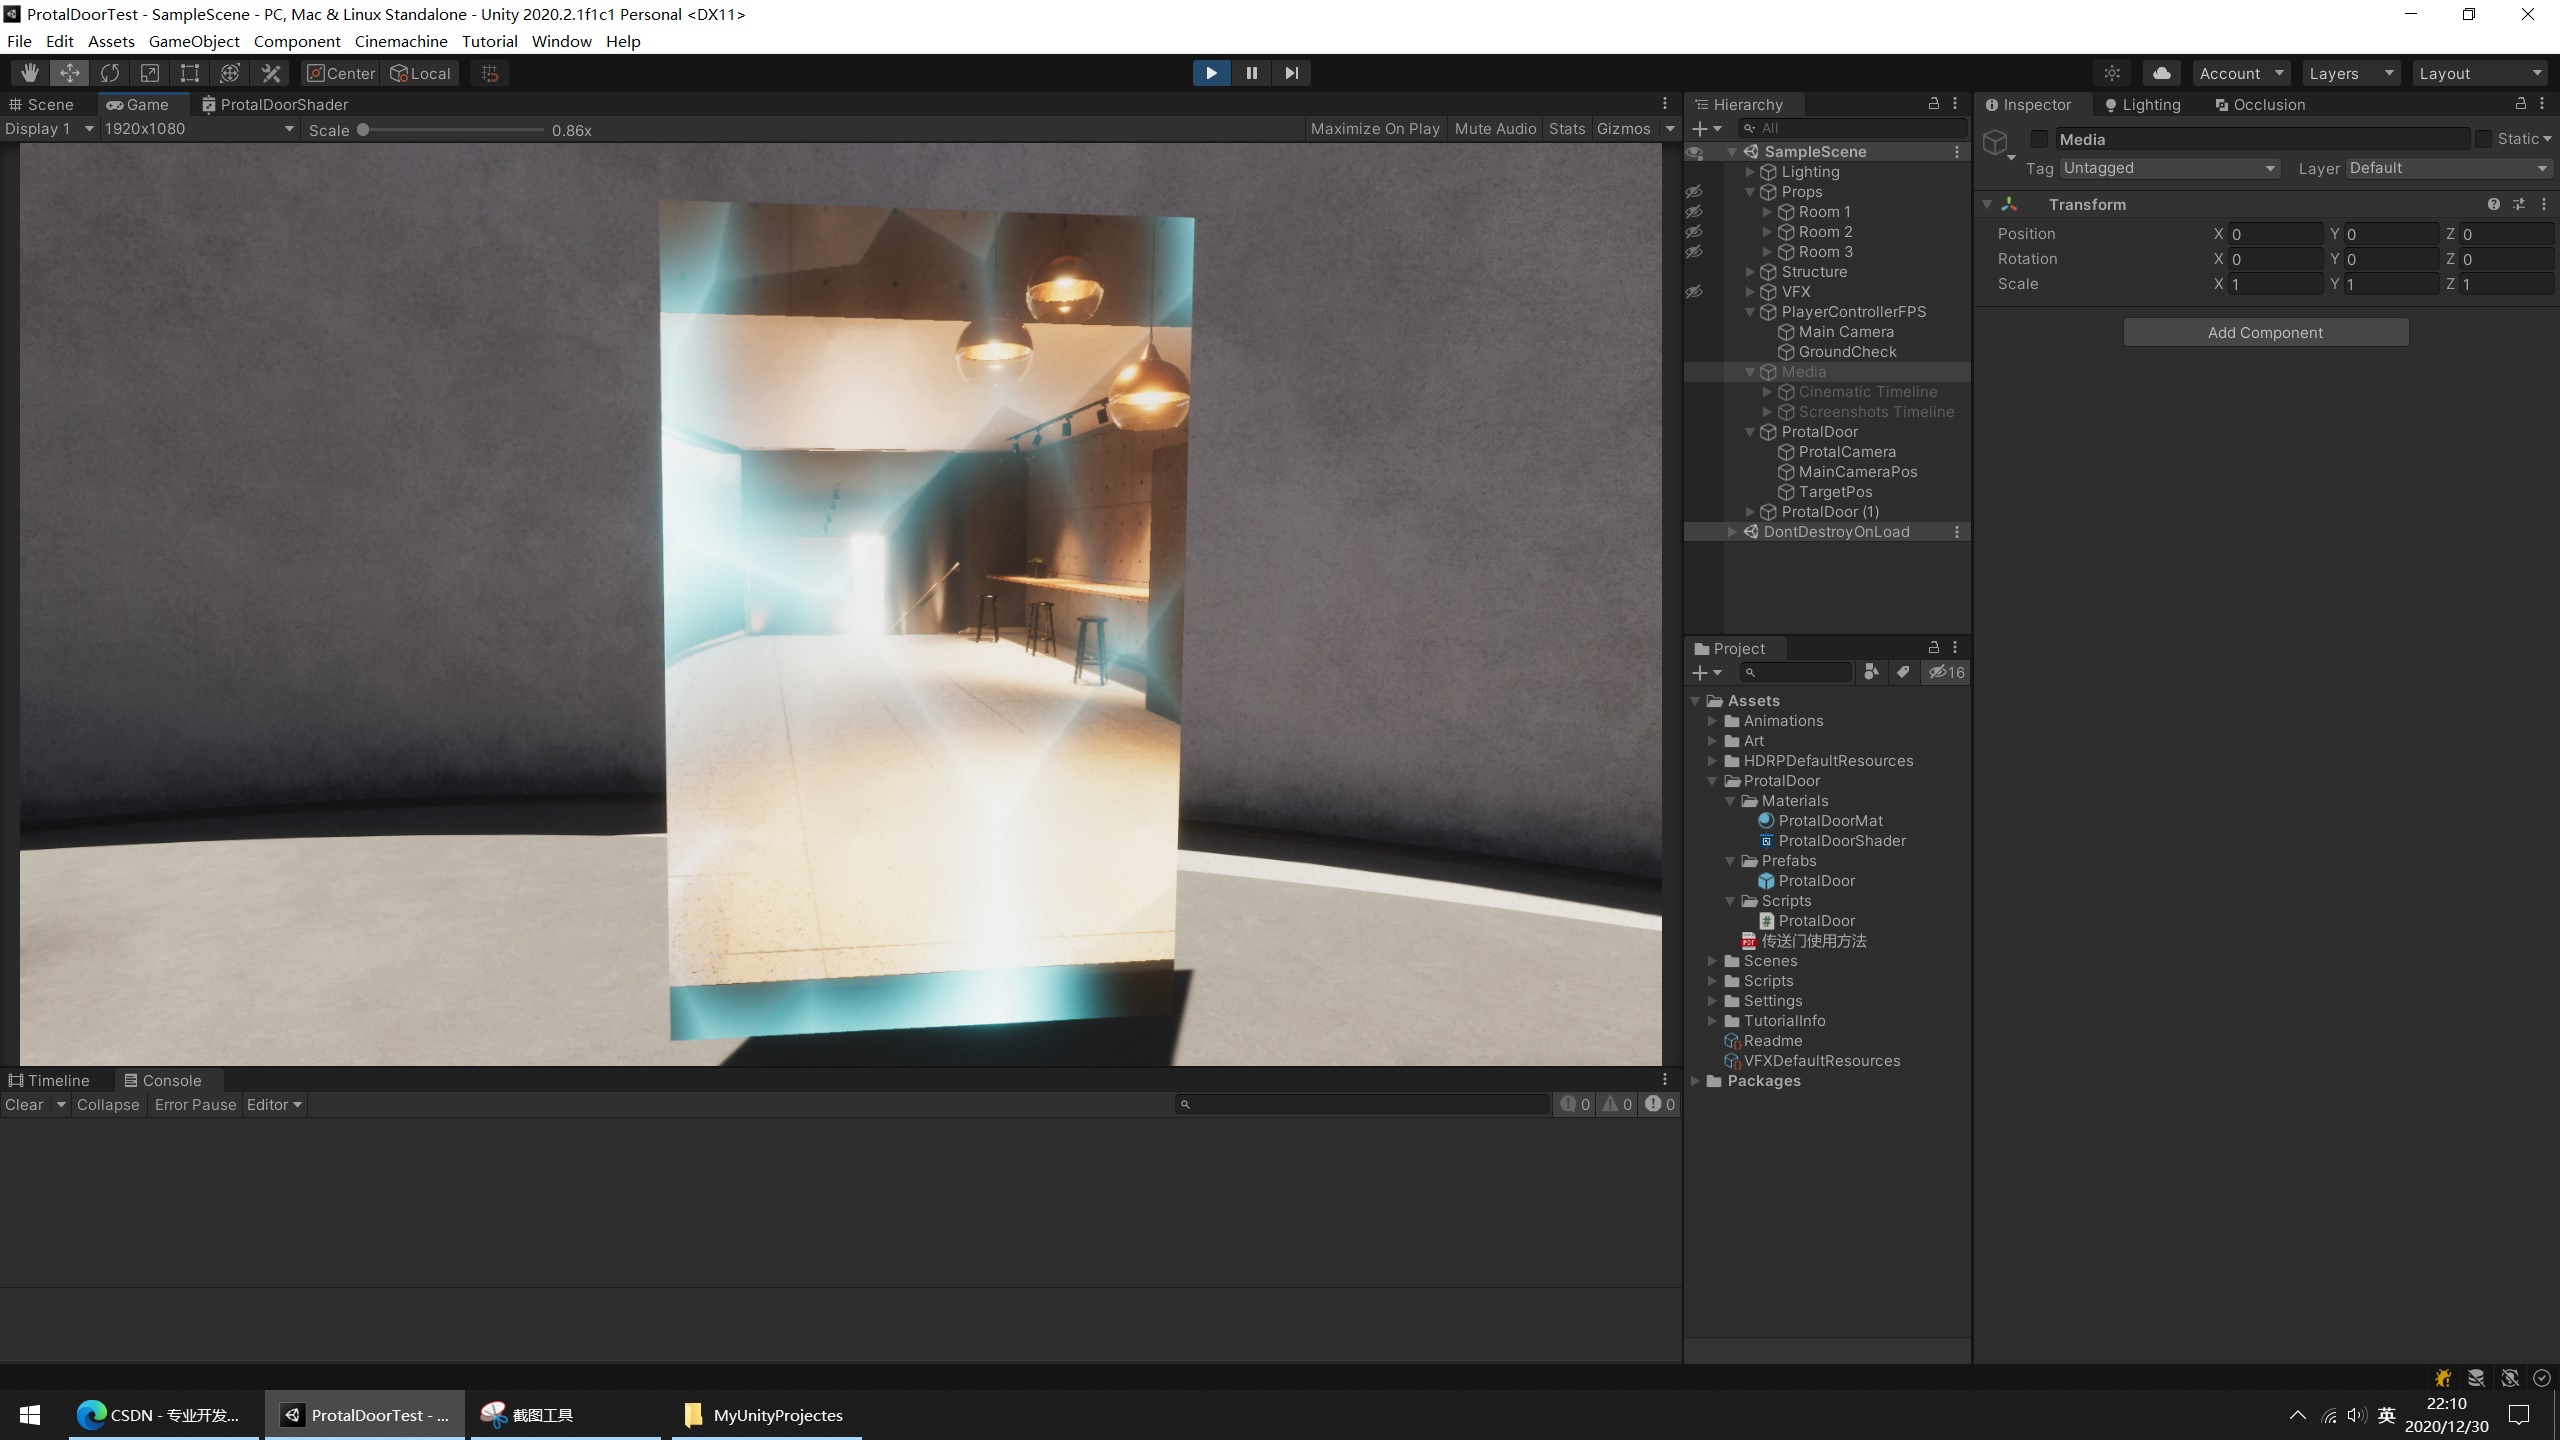Toggle visibility of the Room 2 object
The height and width of the screenshot is (1440, 2560).
click(x=1694, y=232)
